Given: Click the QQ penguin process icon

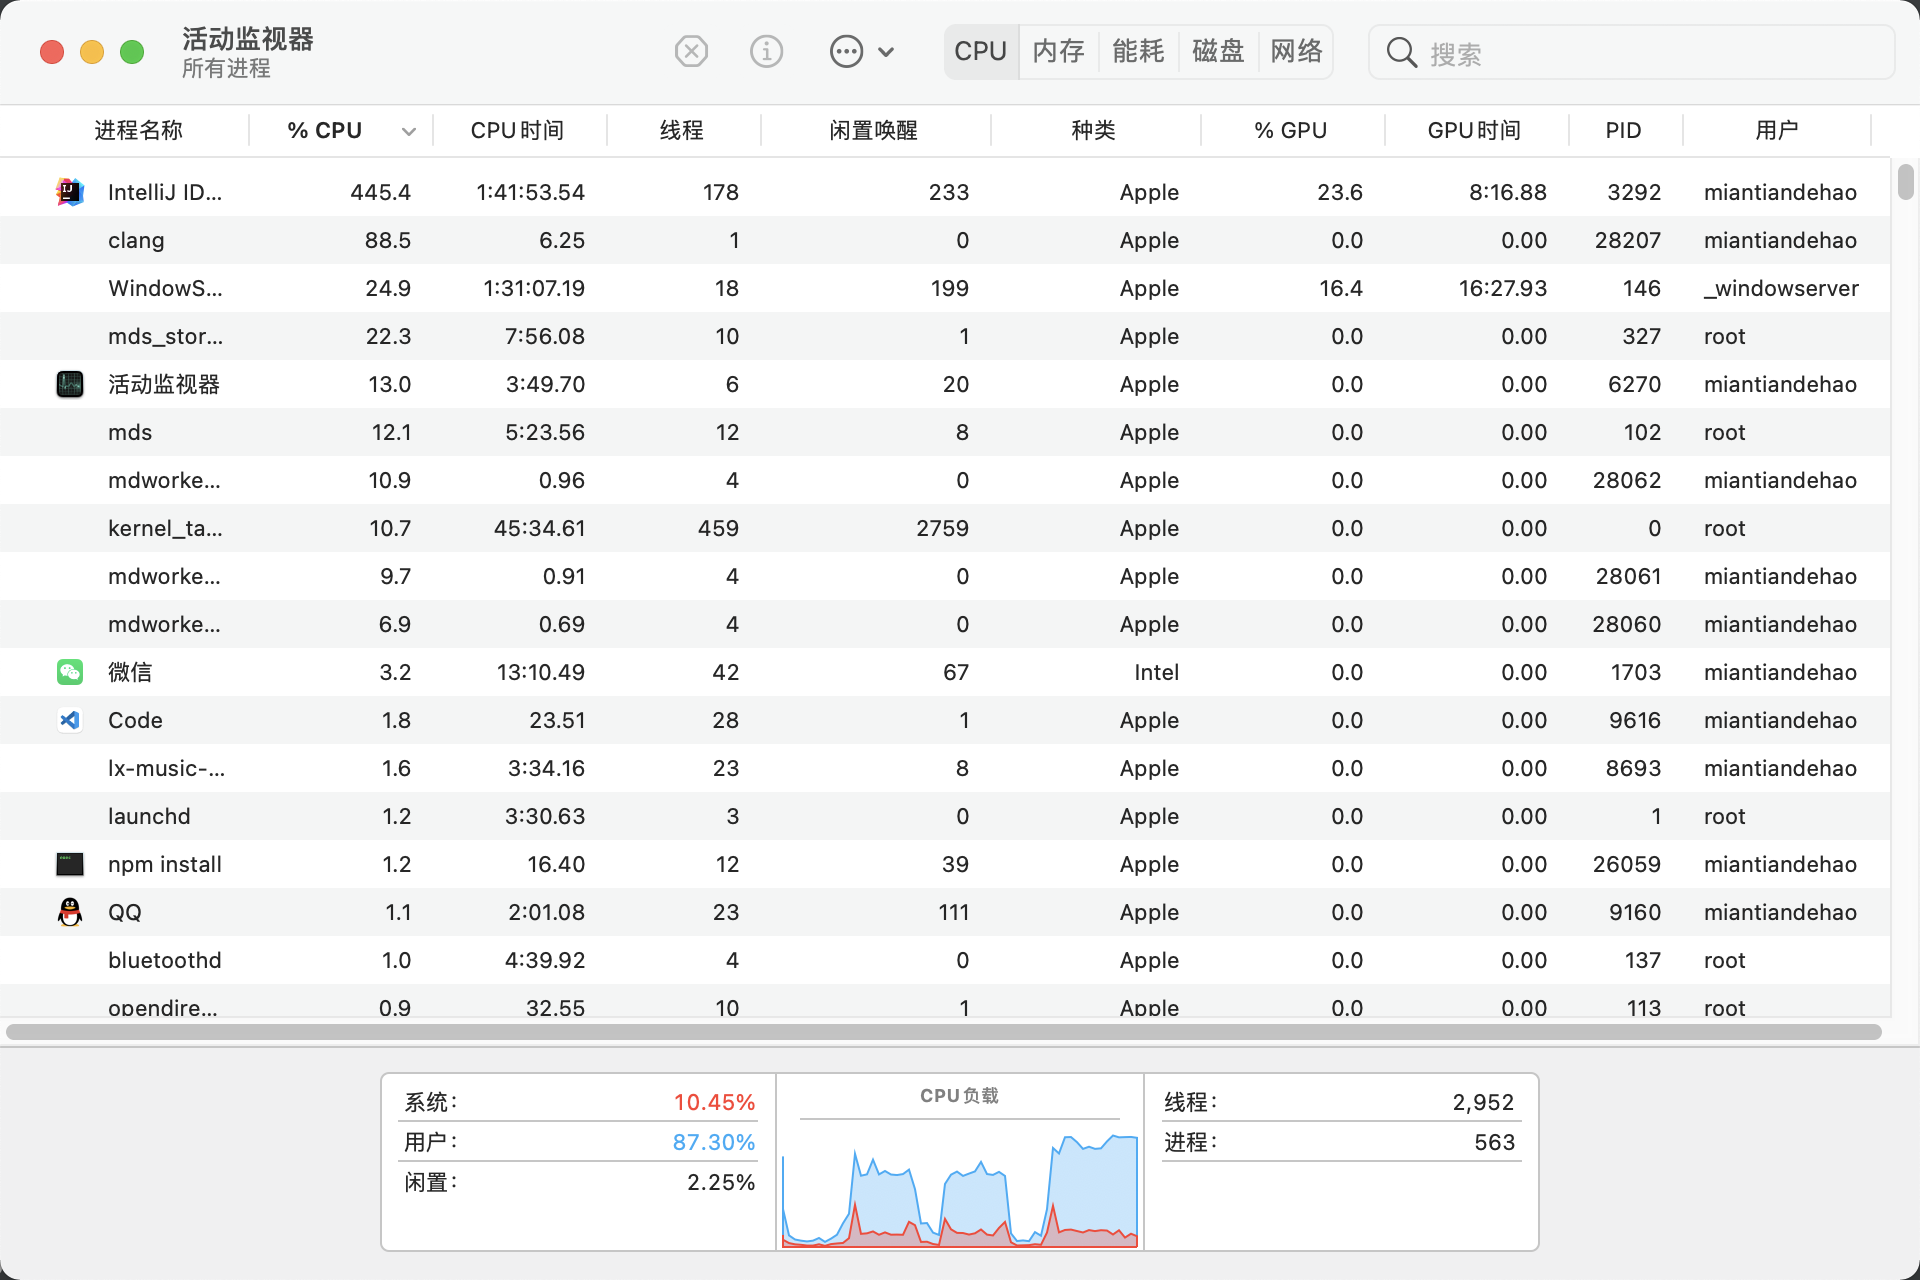Looking at the screenshot, I should tap(70, 912).
